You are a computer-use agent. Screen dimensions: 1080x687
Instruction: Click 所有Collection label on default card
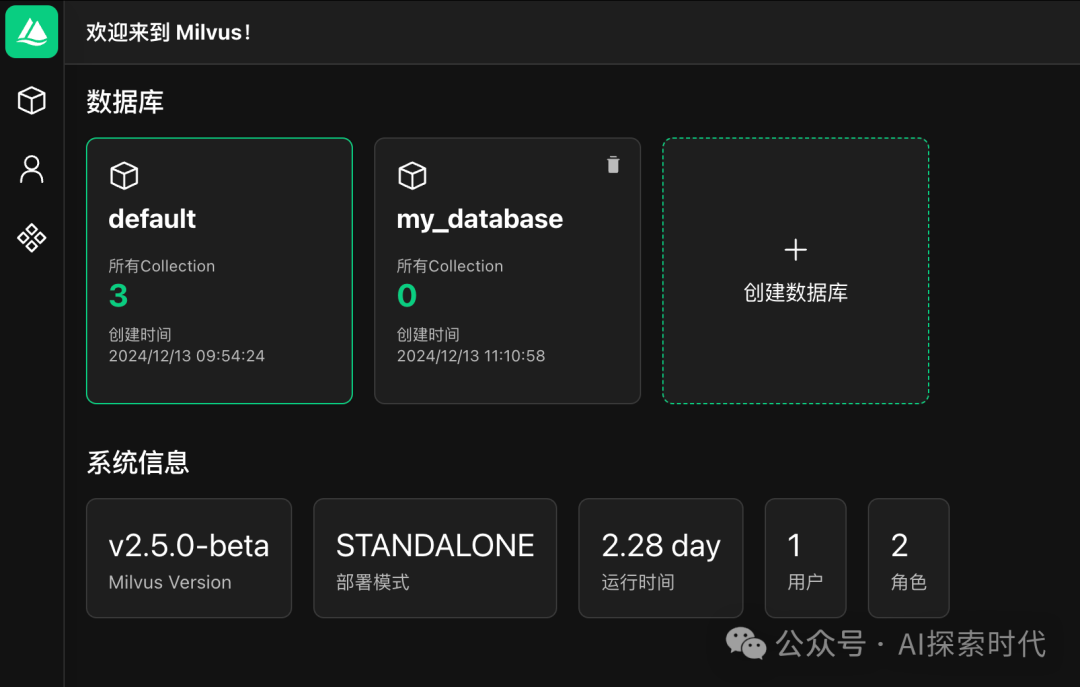click(162, 266)
